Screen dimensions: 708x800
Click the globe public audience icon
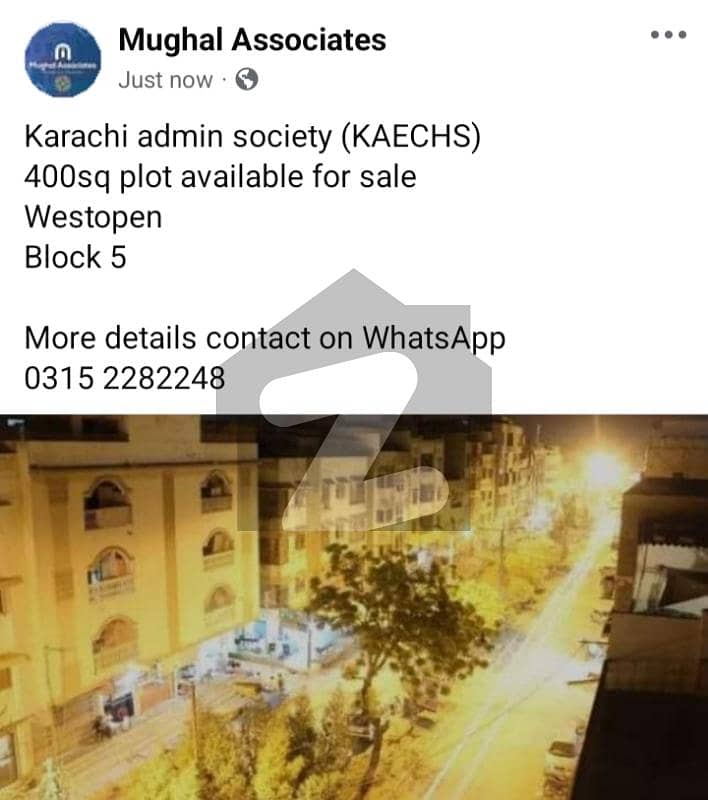click(x=246, y=79)
